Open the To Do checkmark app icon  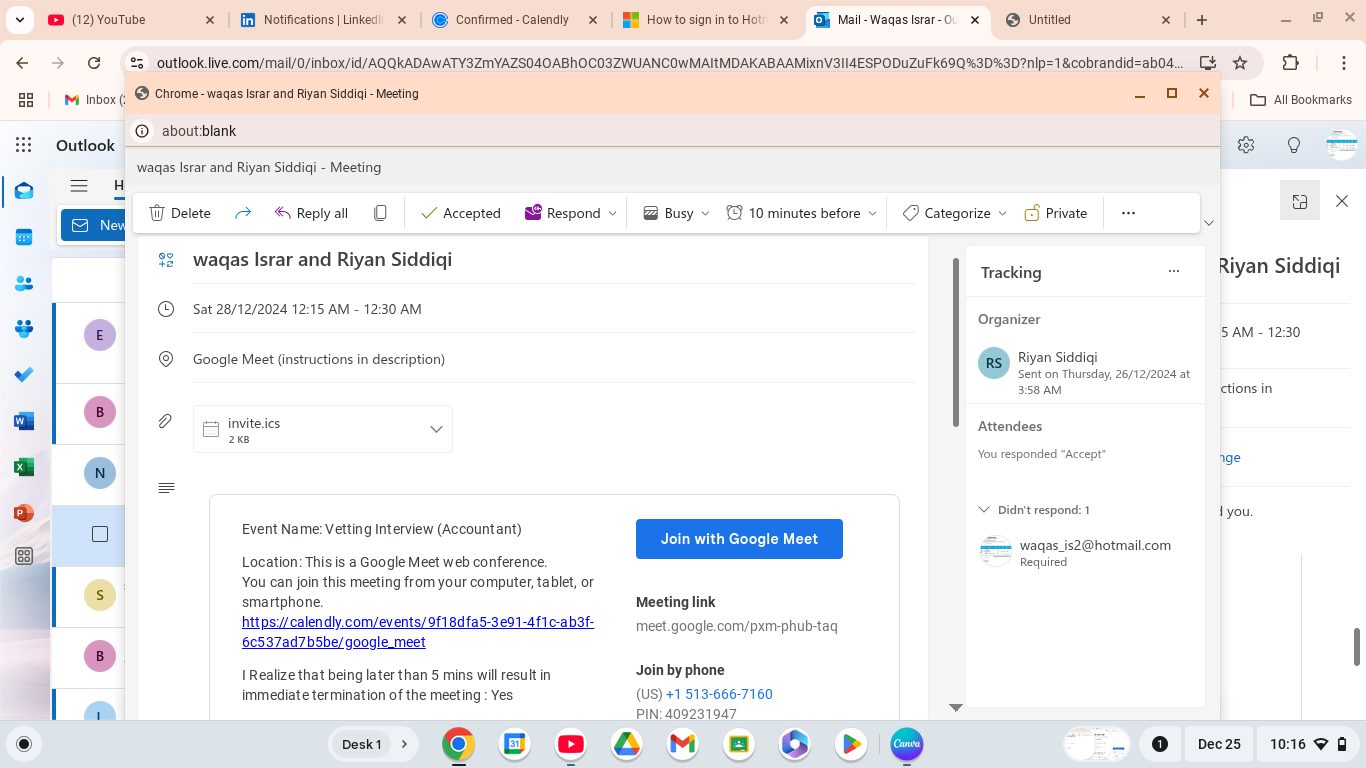[x=24, y=375]
